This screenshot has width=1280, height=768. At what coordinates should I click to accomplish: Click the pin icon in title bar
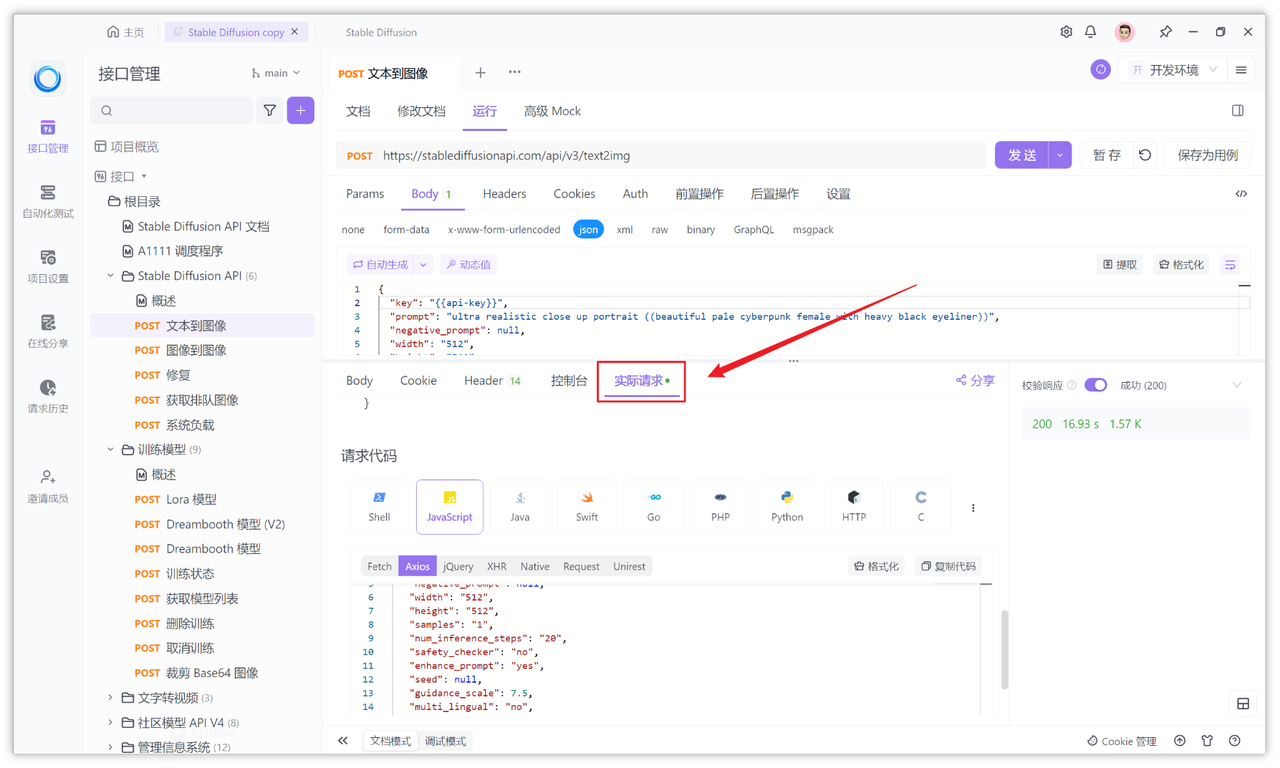[1166, 32]
